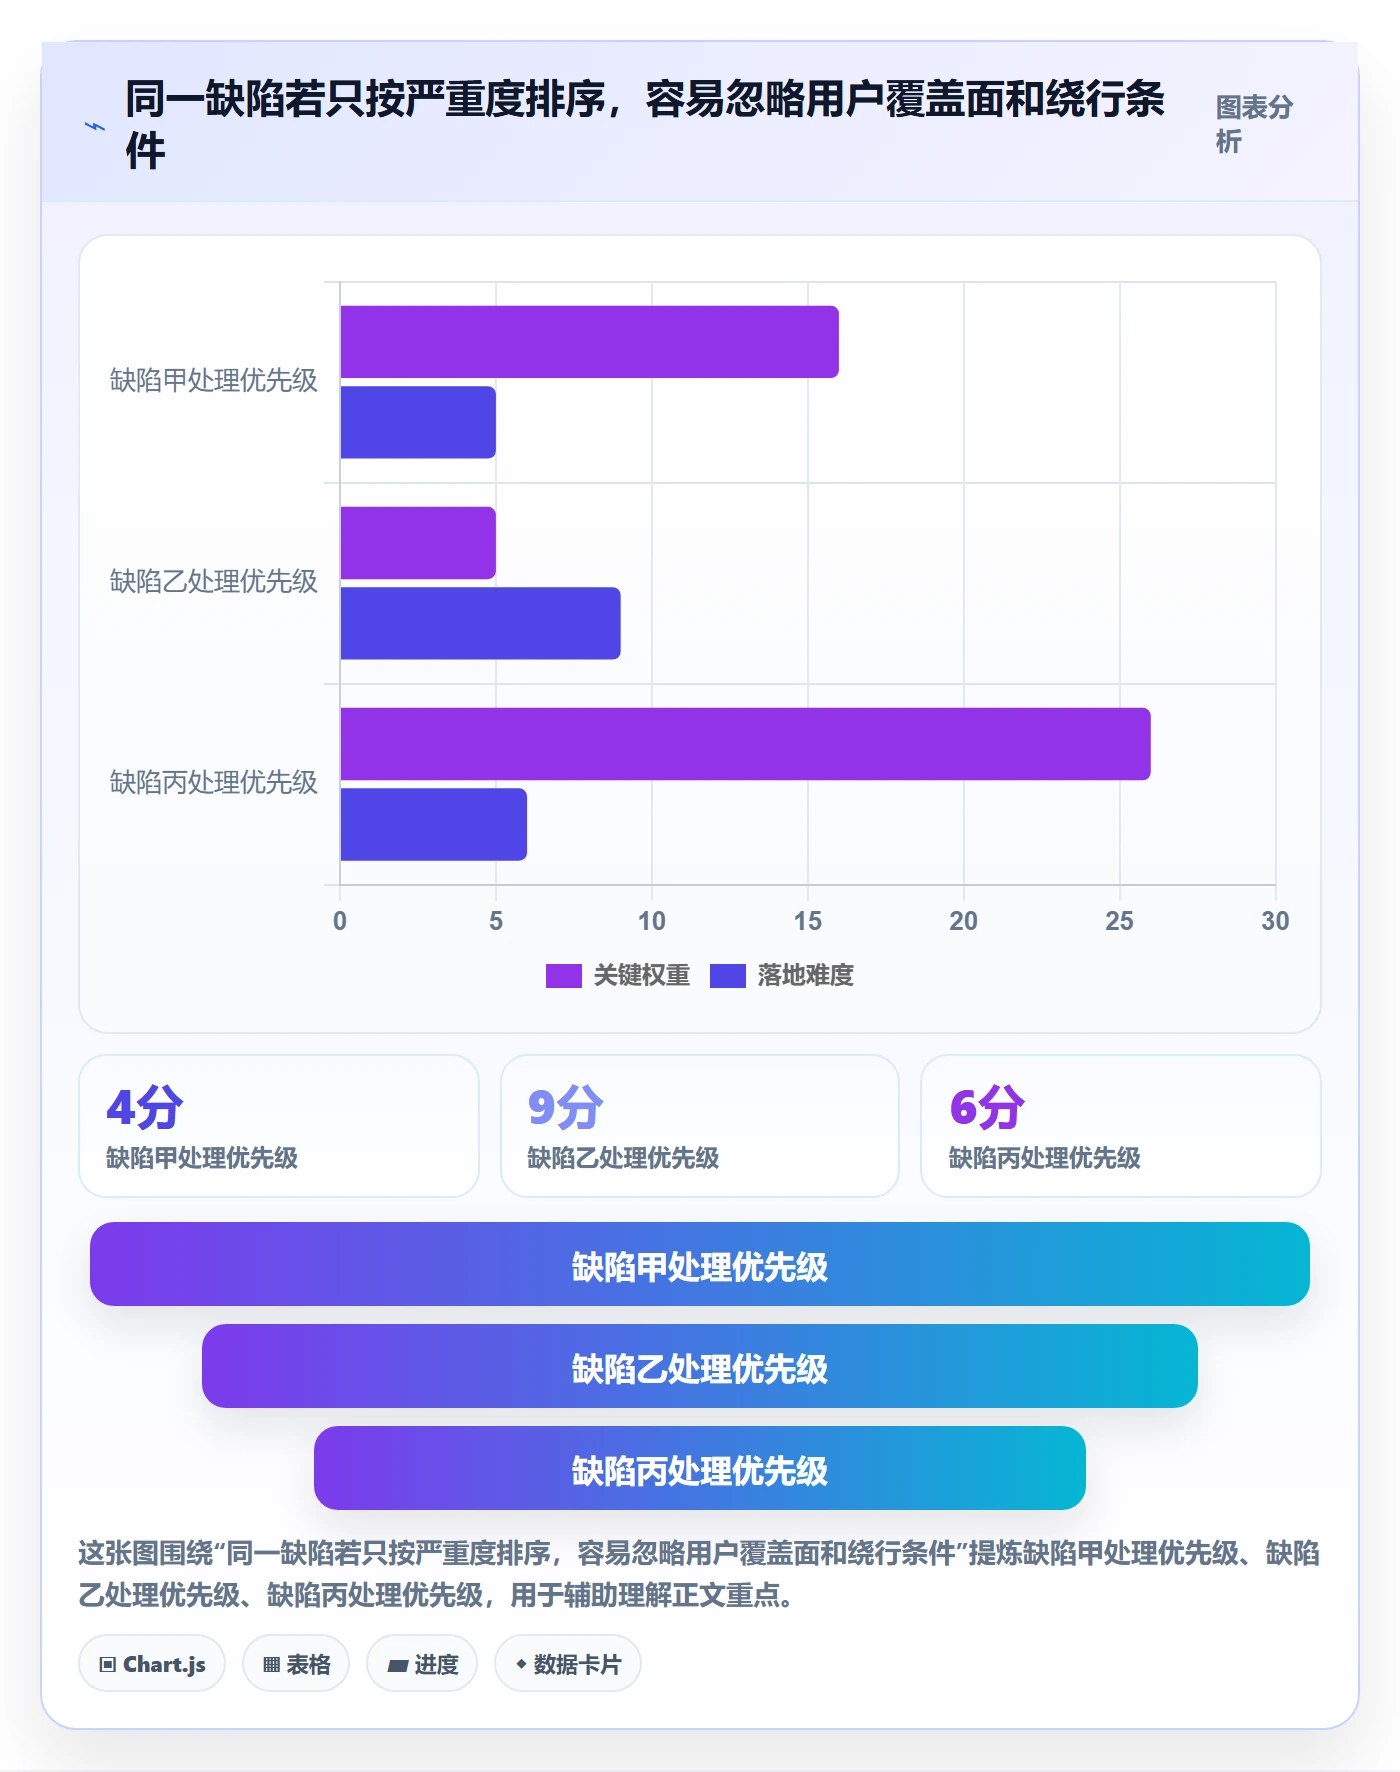Click the 图表分析 label in the header
Screen dimensions: 1400x1772
point(1255,124)
